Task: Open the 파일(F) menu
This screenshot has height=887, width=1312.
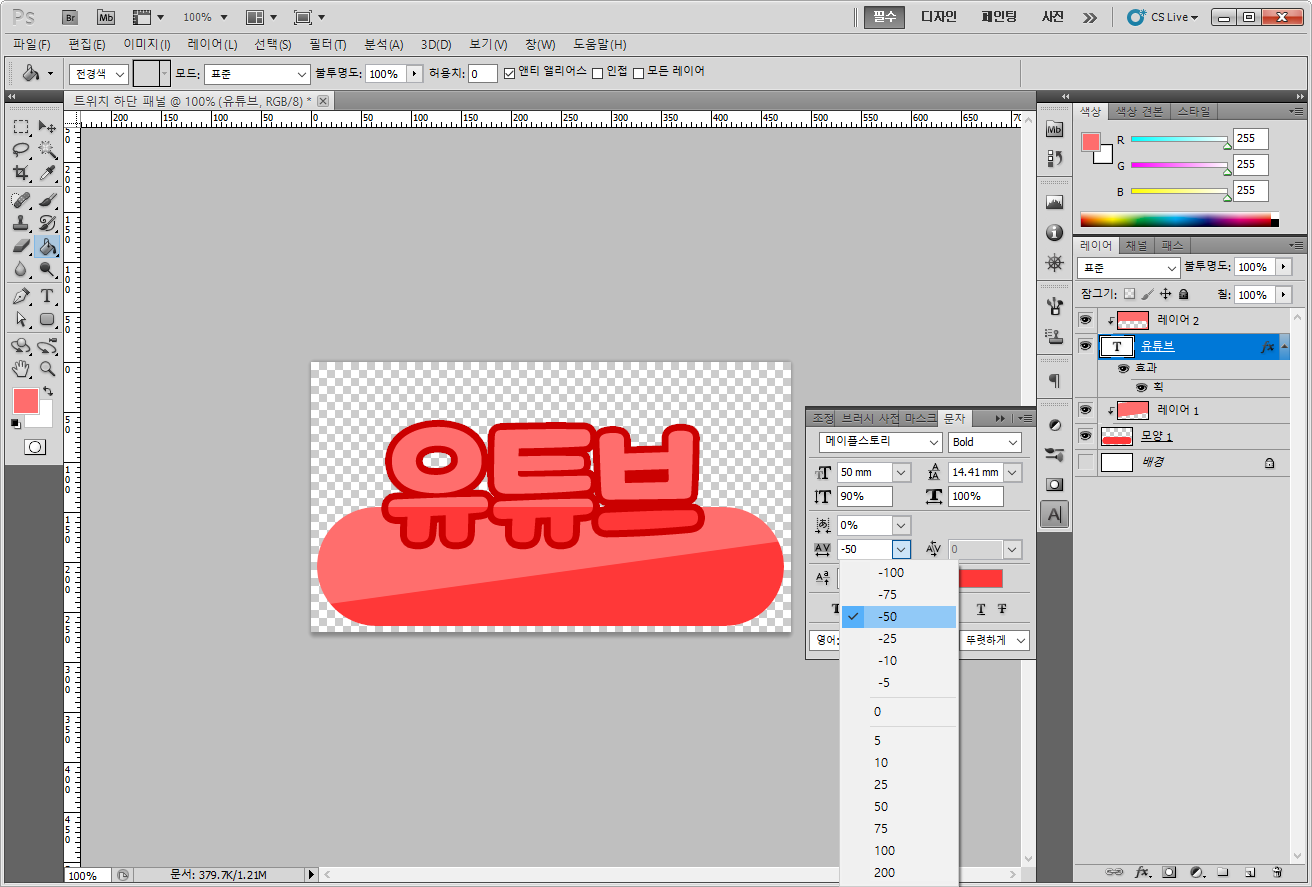Action: (32, 45)
